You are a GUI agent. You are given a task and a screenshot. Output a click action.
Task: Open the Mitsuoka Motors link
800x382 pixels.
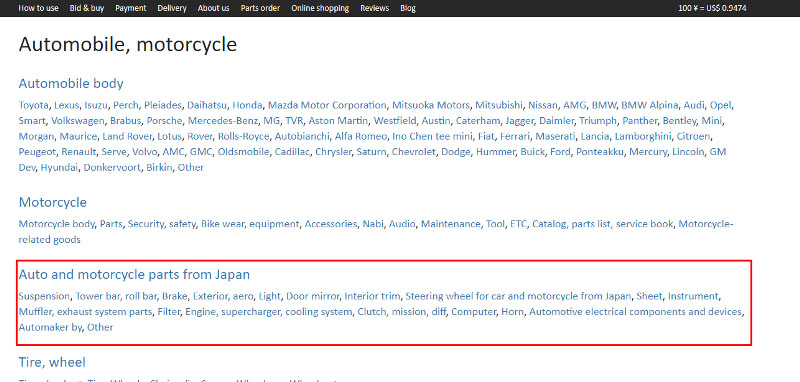pos(431,106)
